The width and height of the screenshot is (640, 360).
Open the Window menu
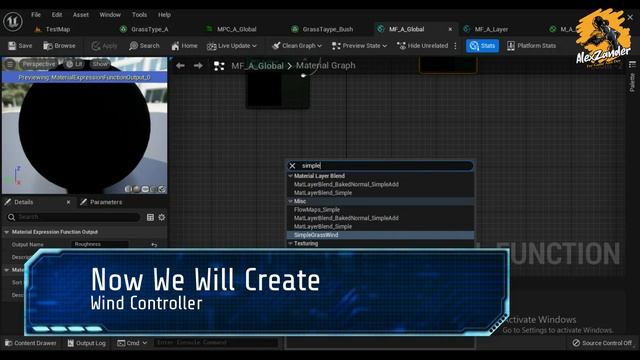110,15
